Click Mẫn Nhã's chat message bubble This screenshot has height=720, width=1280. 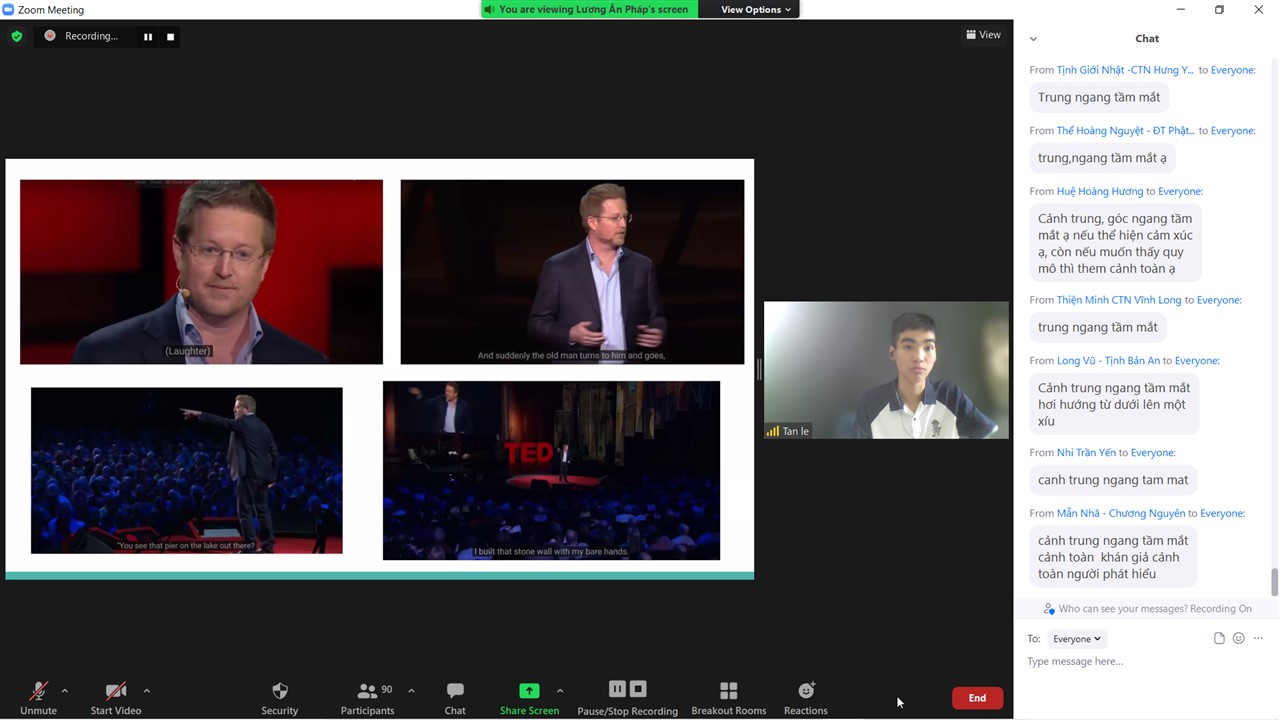coord(1113,557)
